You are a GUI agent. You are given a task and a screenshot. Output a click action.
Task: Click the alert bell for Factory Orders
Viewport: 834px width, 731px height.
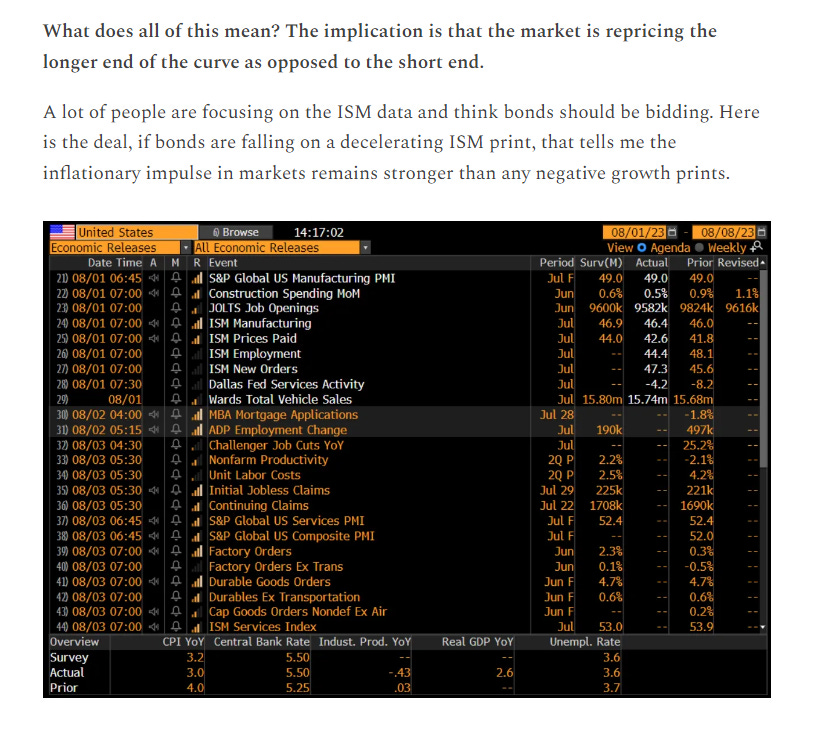(176, 551)
